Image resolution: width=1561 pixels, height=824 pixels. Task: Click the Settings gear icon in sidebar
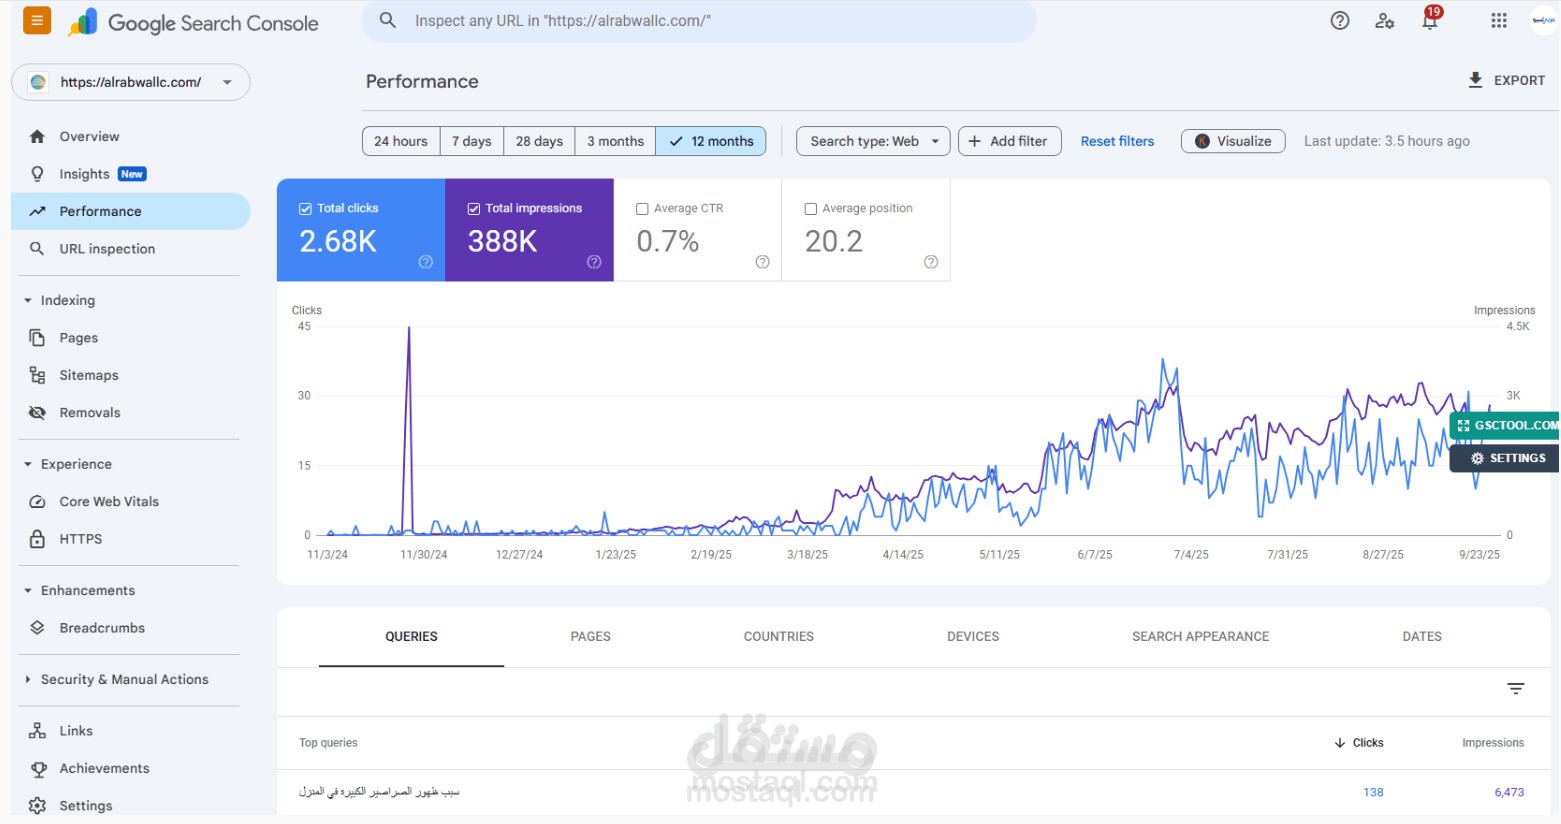click(x=37, y=806)
